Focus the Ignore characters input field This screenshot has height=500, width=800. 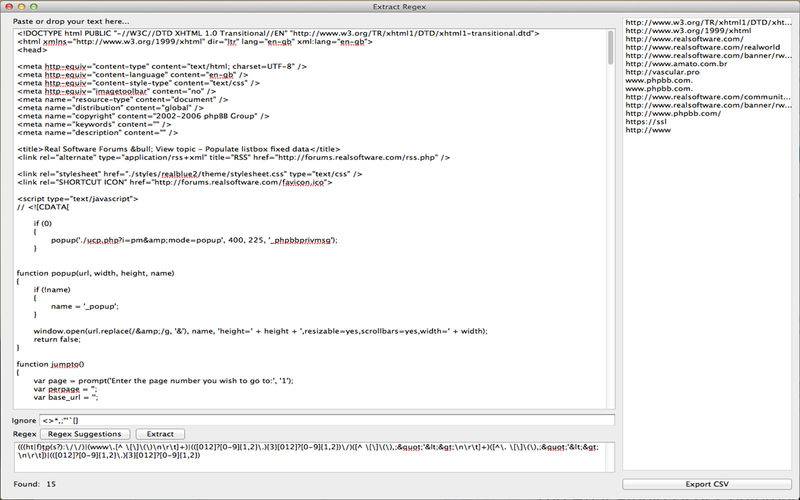[x=327, y=420]
